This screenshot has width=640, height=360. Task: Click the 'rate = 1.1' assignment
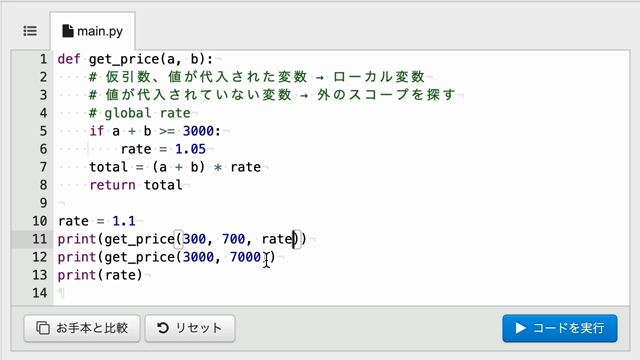coord(97,221)
